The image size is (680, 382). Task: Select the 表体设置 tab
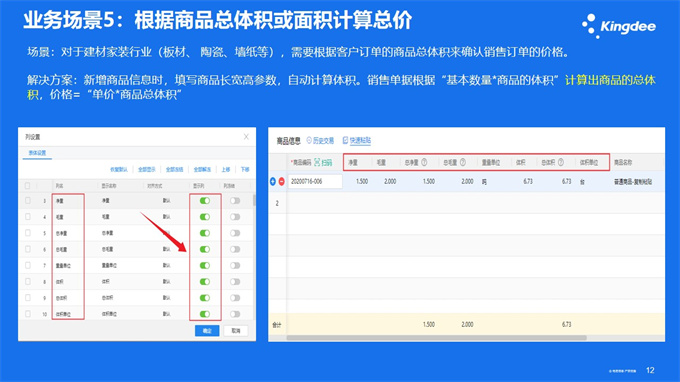[x=37, y=153]
